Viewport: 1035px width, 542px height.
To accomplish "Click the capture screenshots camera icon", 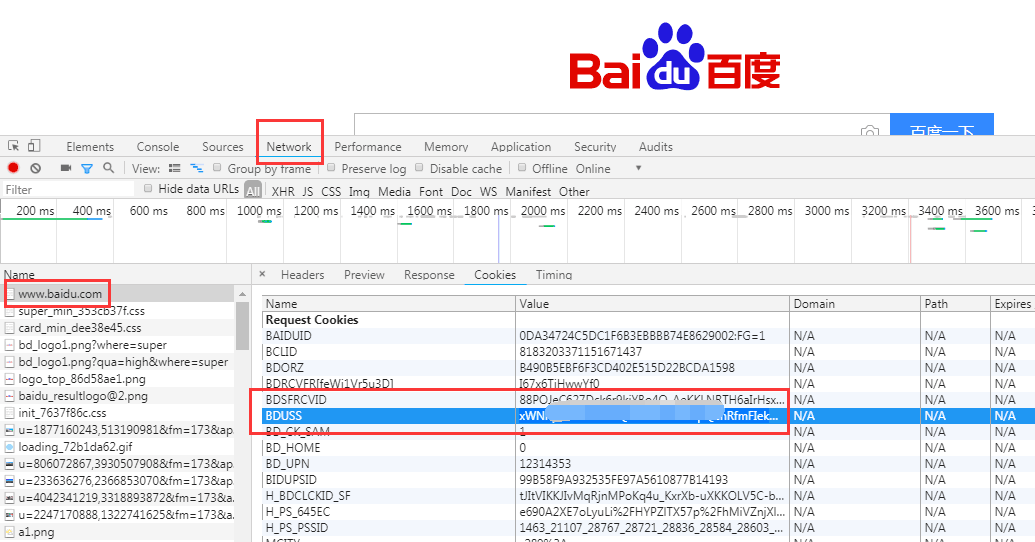I will coord(65,168).
